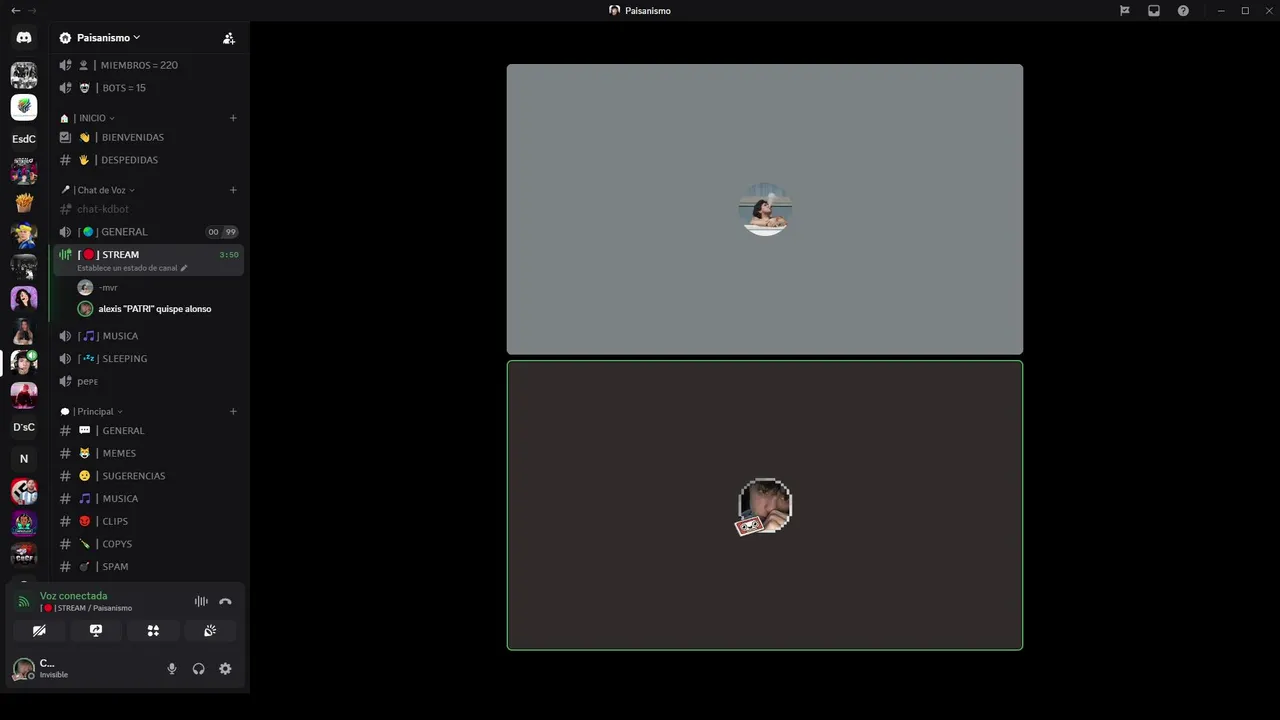
Task: Click the Voz conectada status text
Action: click(x=73, y=596)
